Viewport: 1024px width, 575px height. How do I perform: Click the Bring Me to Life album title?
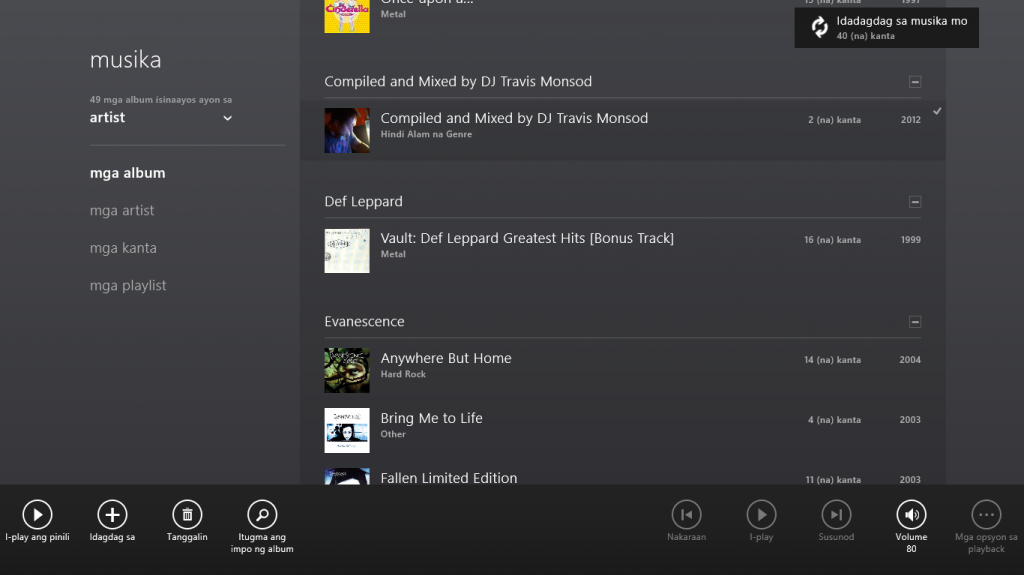pyautogui.click(x=432, y=418)
